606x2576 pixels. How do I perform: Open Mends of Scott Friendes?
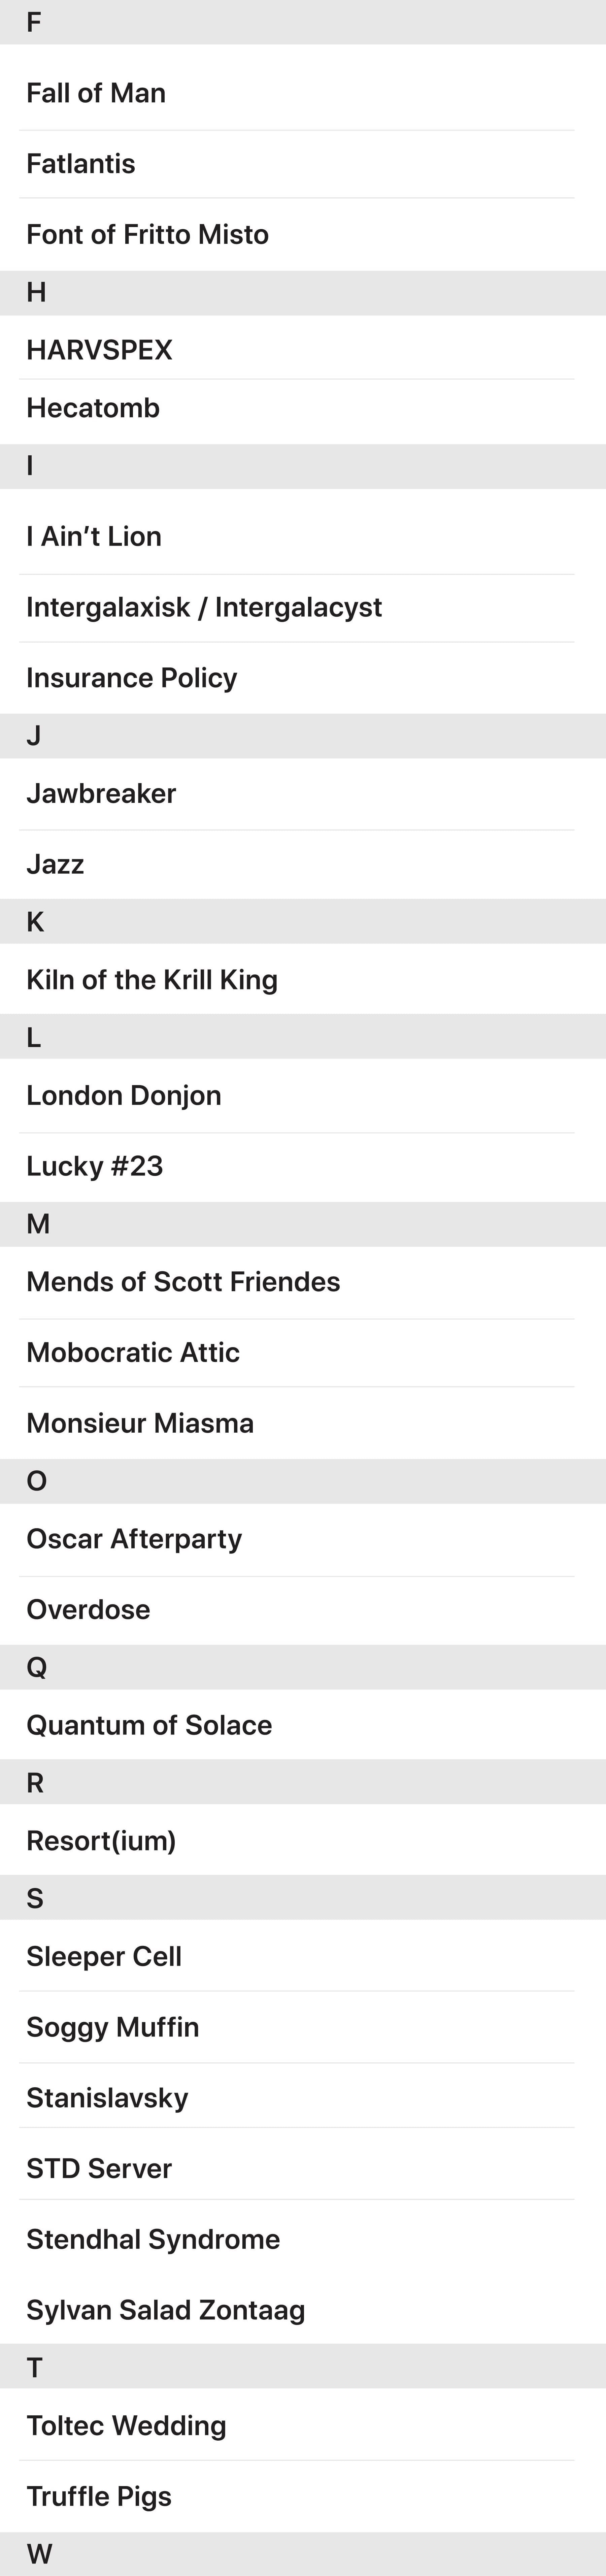183,1282
